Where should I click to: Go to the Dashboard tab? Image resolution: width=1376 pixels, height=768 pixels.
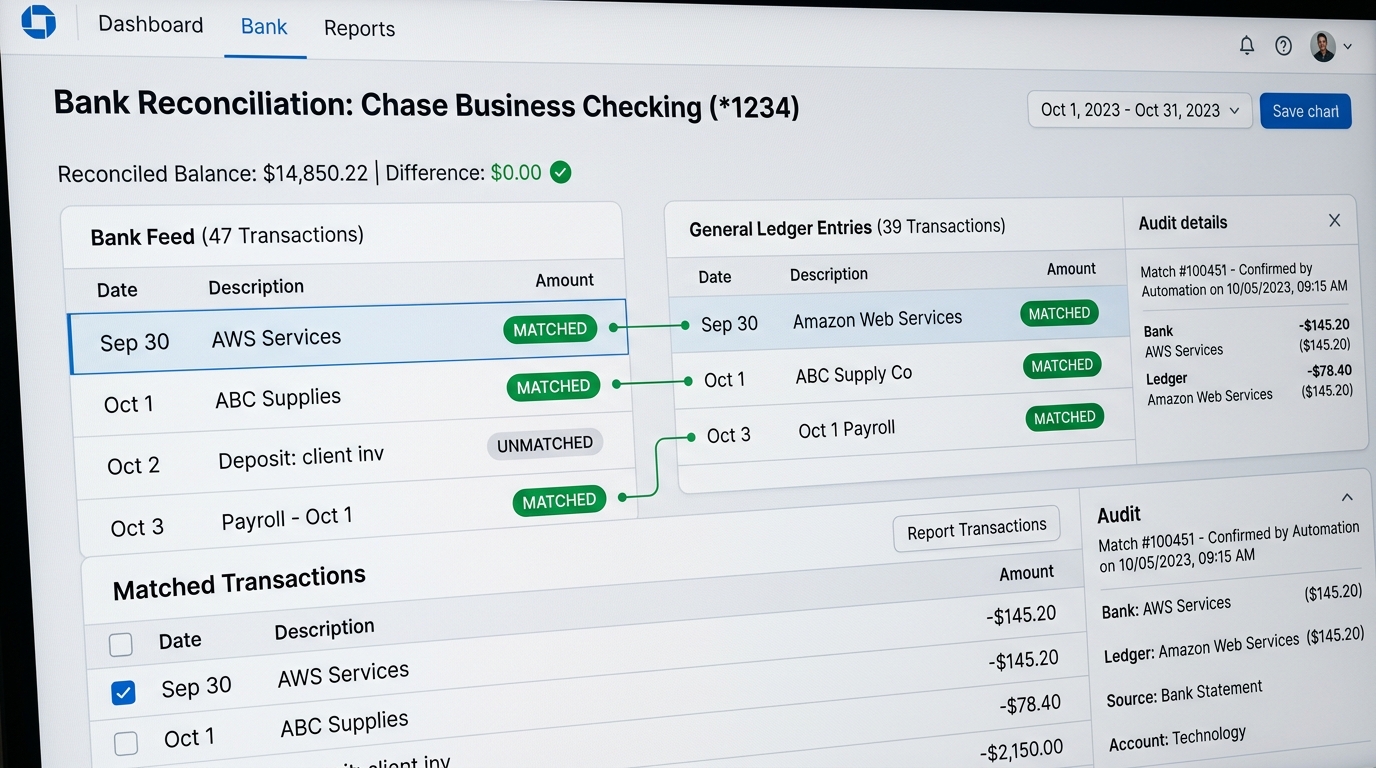[150, 24]
